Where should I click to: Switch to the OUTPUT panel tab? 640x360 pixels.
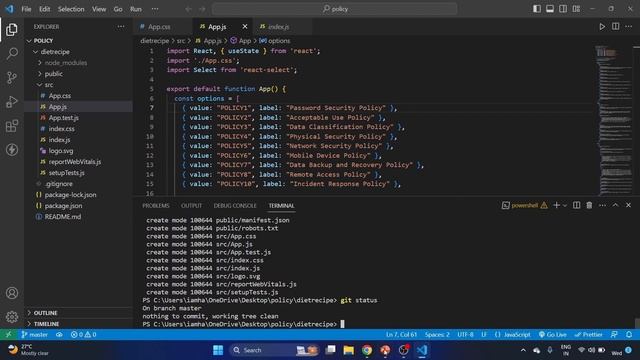(x=191, y=205)
